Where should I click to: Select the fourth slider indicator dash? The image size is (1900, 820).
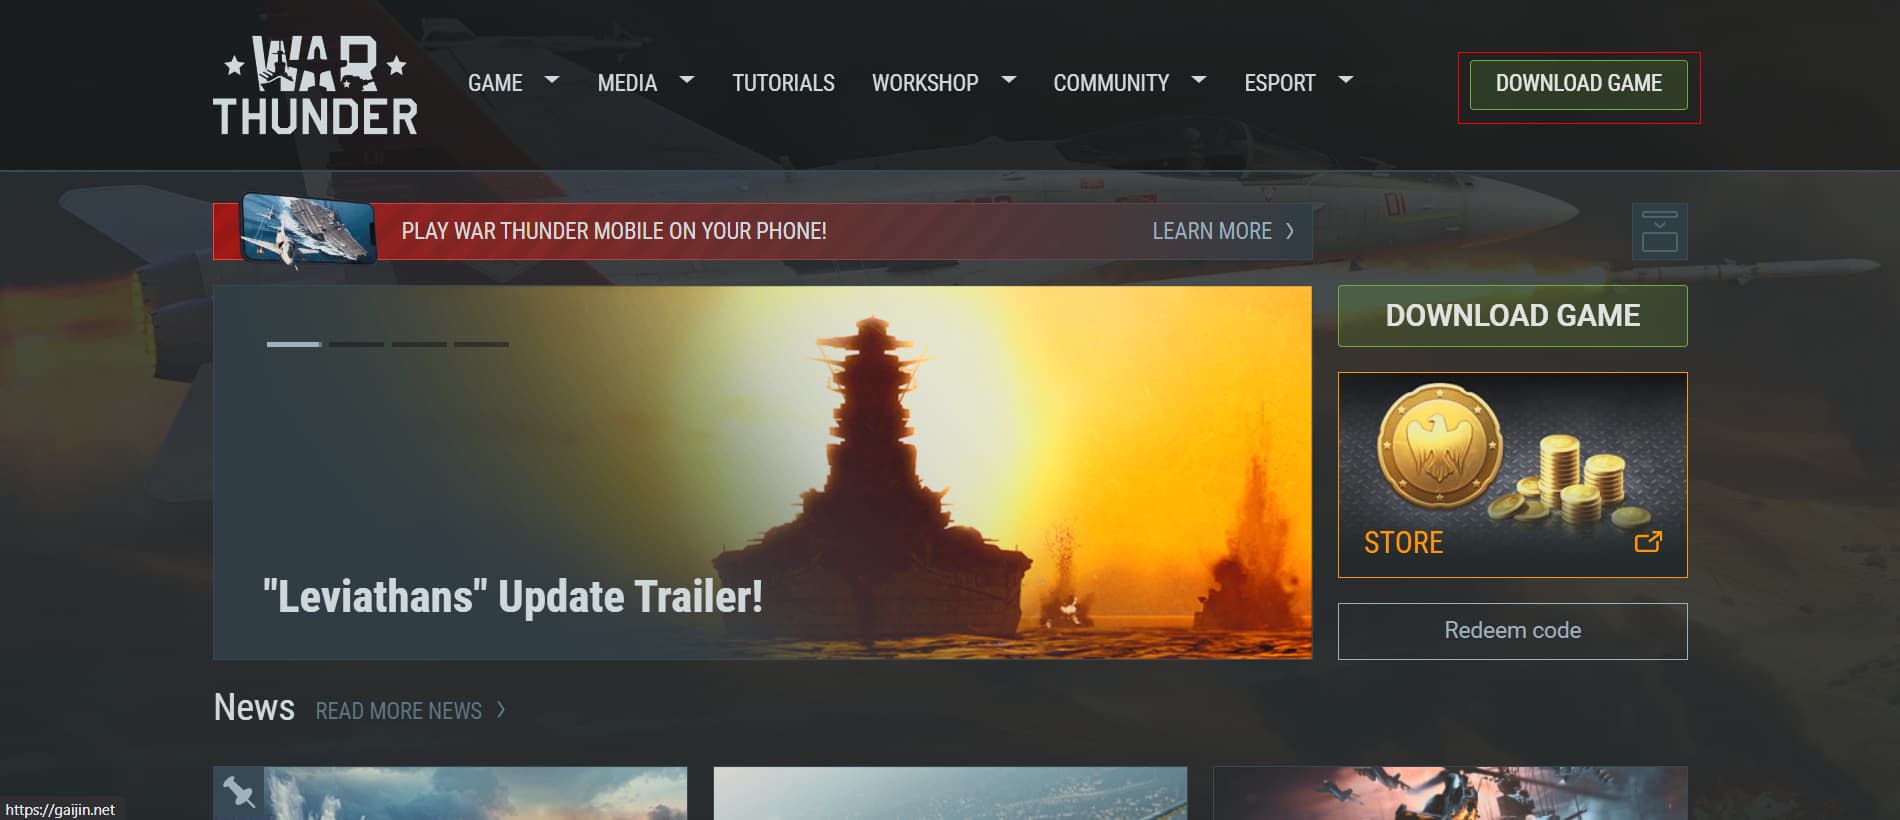point(481,344)
